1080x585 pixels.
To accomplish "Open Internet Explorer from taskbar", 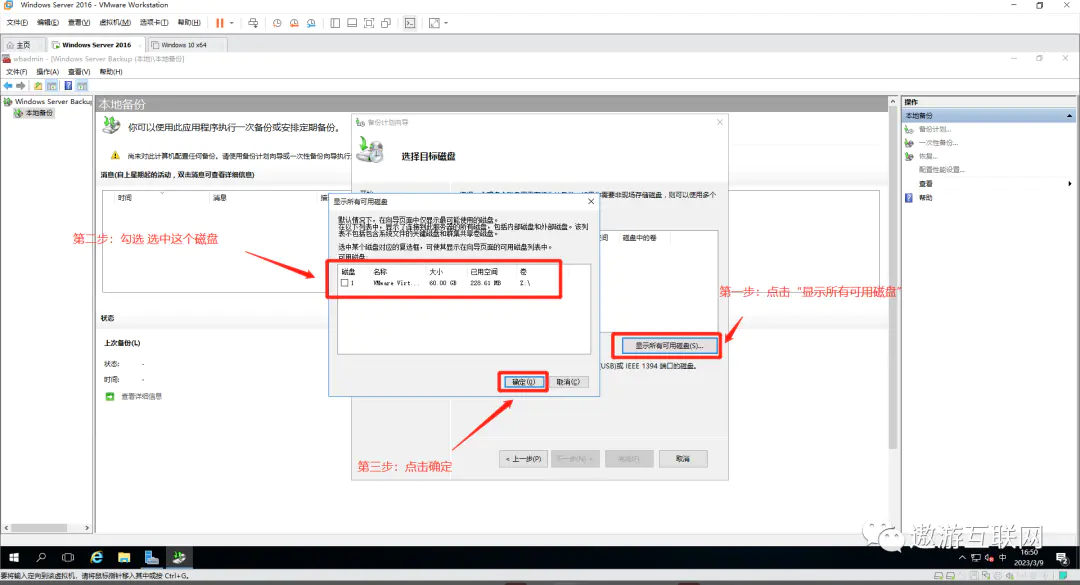I will [96, 557].
